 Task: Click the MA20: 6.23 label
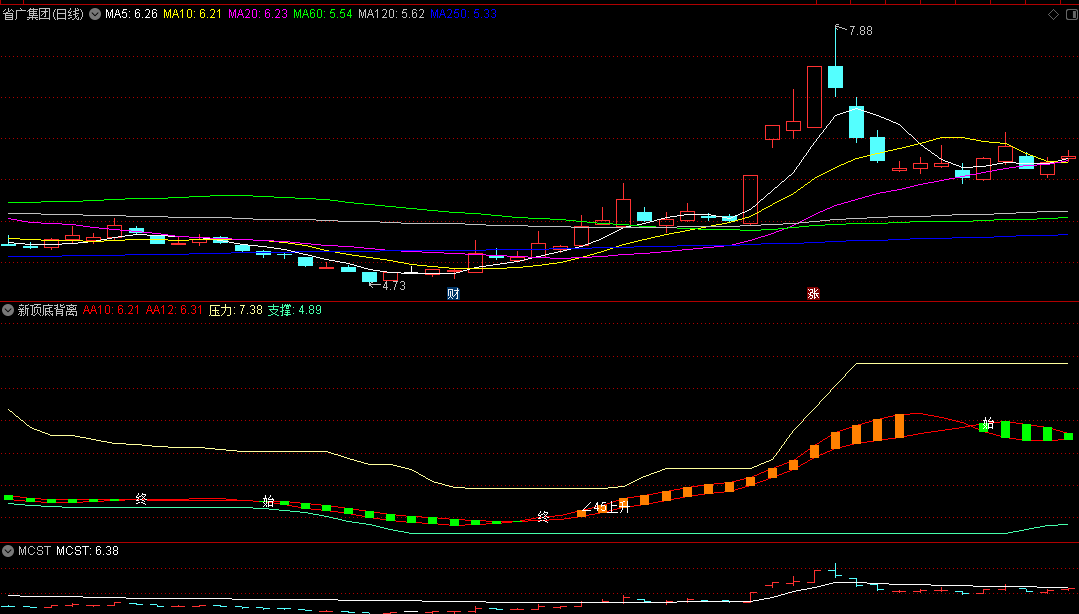(258, 14)
